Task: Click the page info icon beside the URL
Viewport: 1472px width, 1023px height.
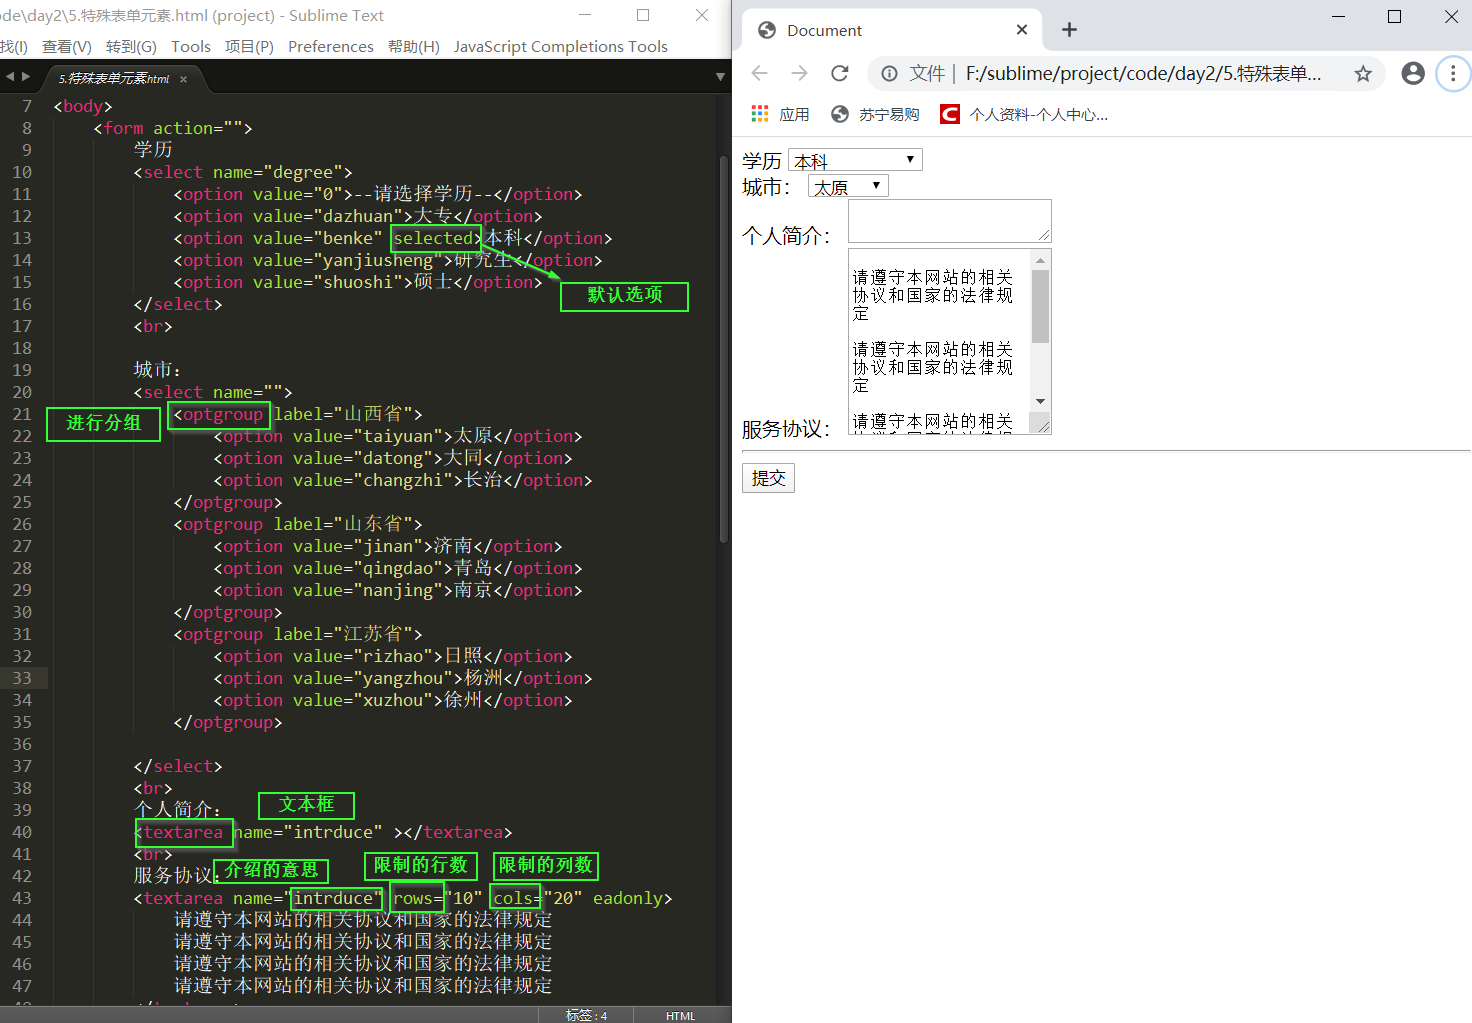Action: tap(889, 73)
